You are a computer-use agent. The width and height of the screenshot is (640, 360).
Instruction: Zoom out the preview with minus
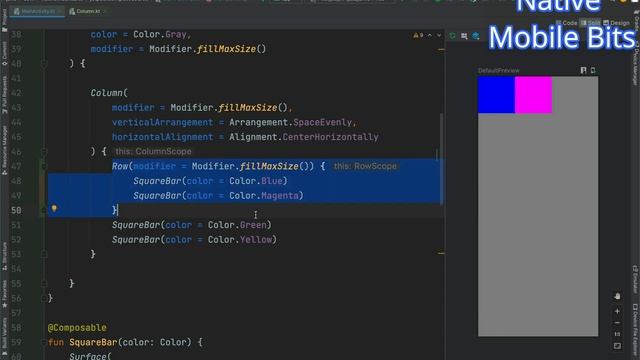(617, 323)
